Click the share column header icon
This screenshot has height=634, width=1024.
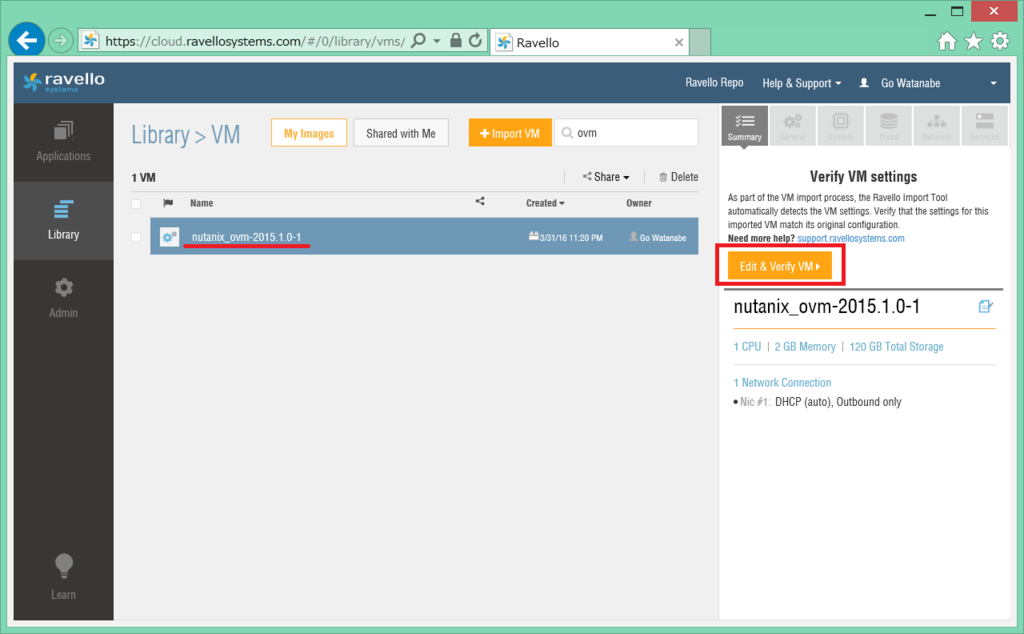[480, 202]
